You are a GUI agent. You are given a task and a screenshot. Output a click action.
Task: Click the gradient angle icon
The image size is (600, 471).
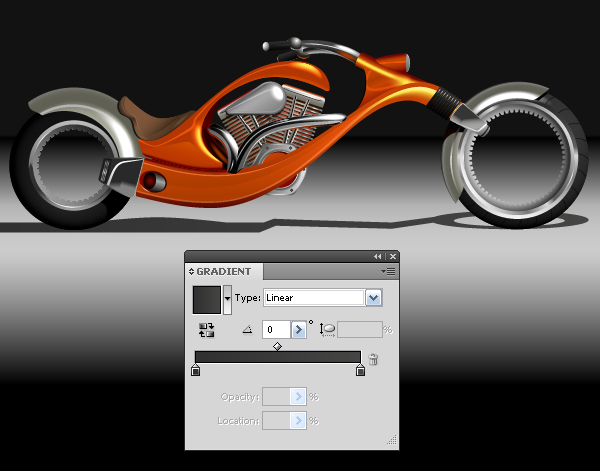[x=248, y=329]
